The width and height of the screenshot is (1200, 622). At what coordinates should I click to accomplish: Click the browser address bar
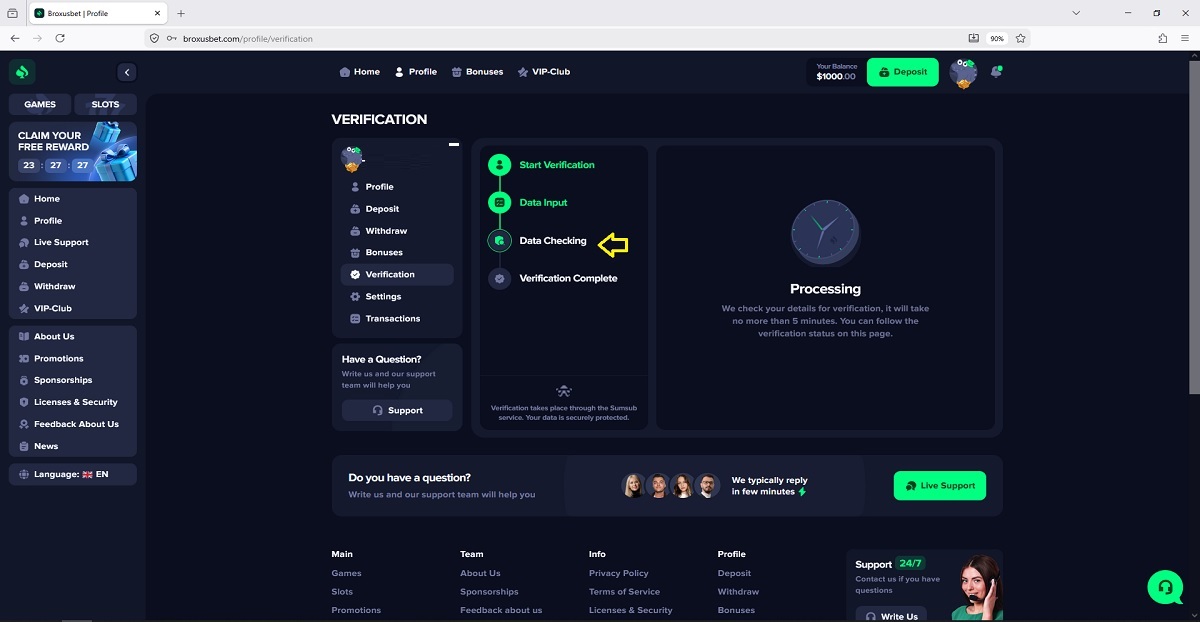coord(560,38)
